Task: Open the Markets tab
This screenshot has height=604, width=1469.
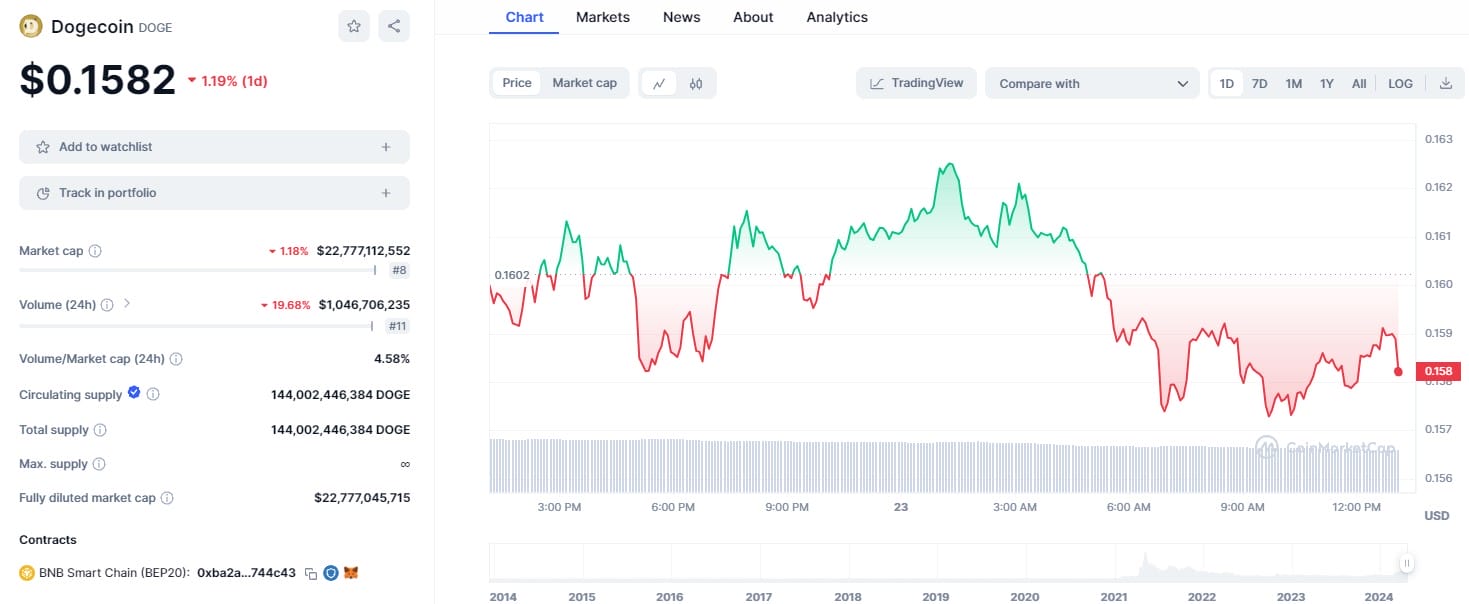Action: pos(603,17)
